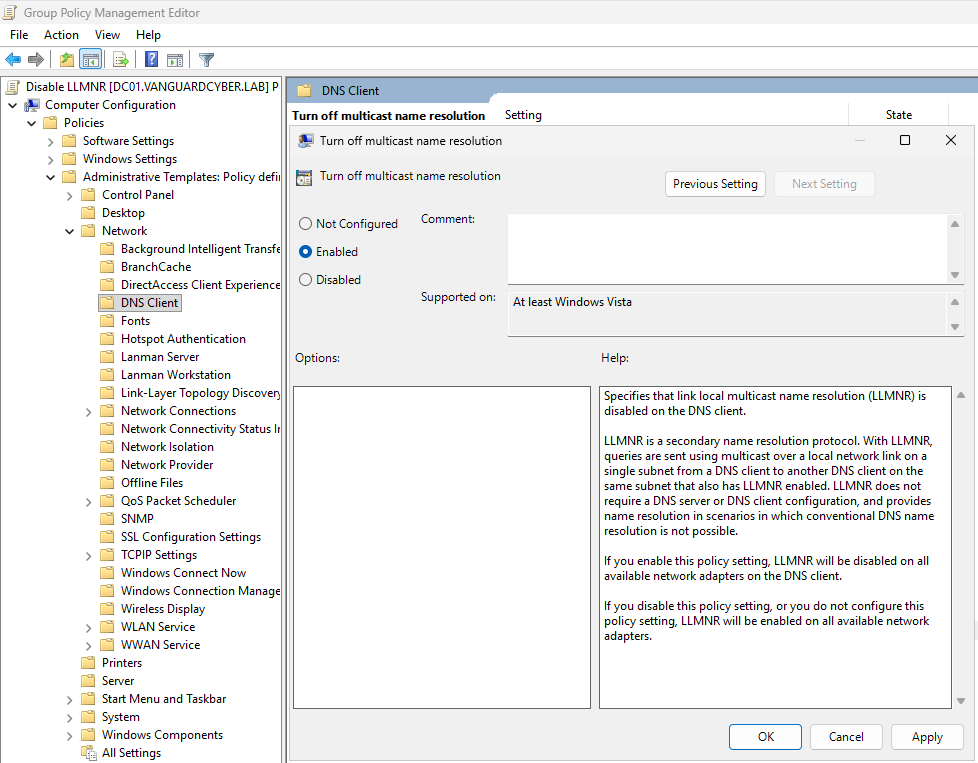Screen dimensions: 978x763
Task: Click the Up one level folder icon
Action: coord(67,60)
